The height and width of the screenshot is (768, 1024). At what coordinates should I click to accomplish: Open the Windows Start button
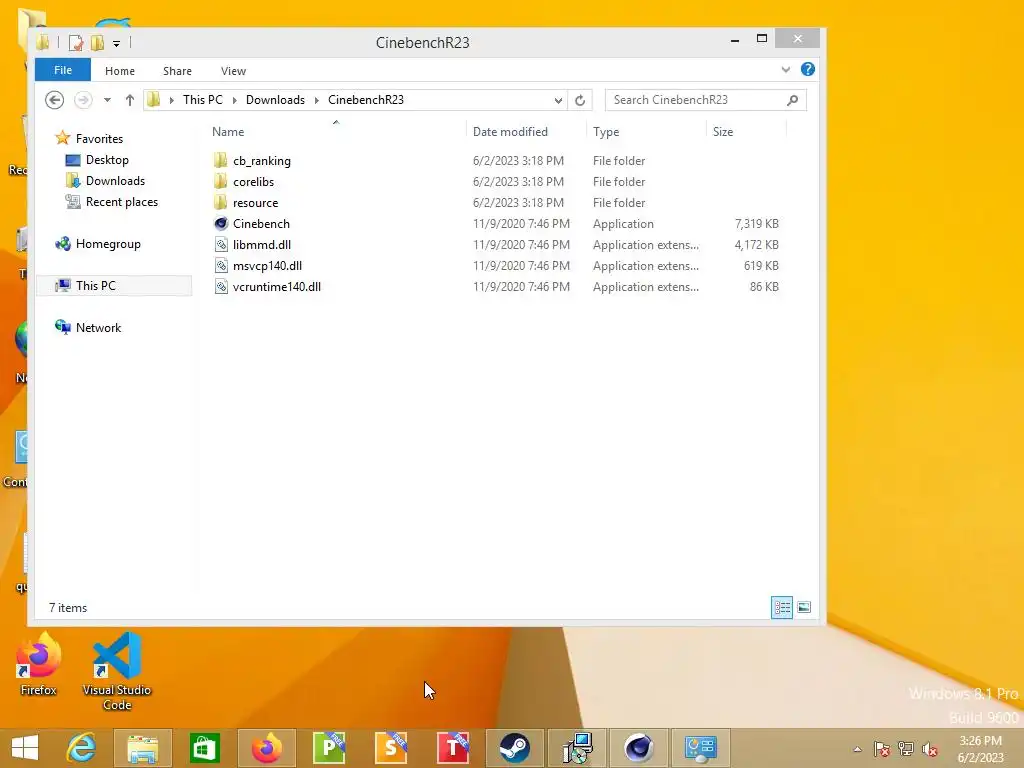pos(25,748)
